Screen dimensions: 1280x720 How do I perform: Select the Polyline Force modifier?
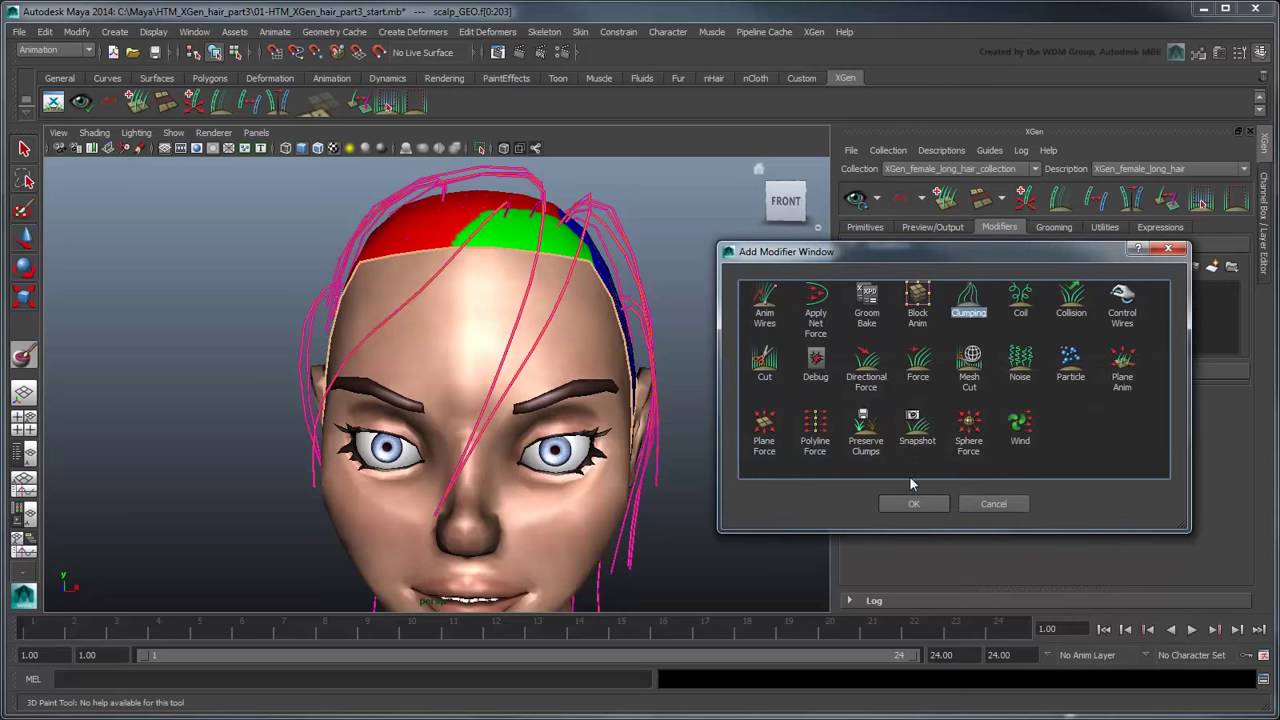click(x=815, y=434)
